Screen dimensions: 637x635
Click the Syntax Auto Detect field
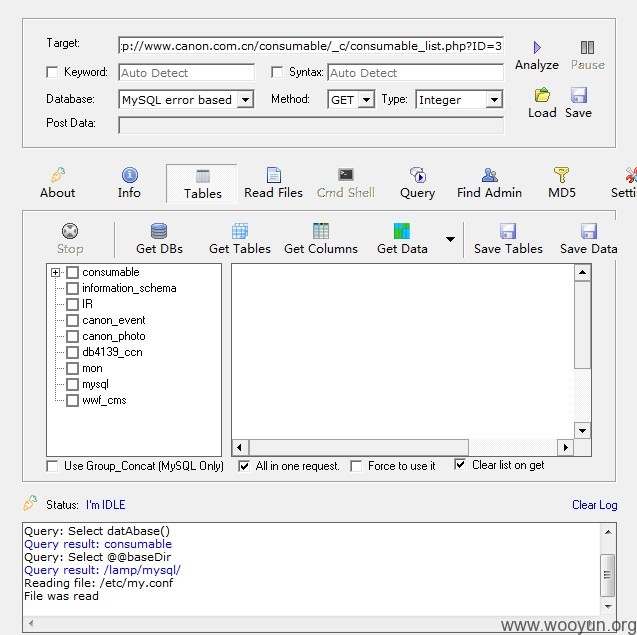point(416,73)
